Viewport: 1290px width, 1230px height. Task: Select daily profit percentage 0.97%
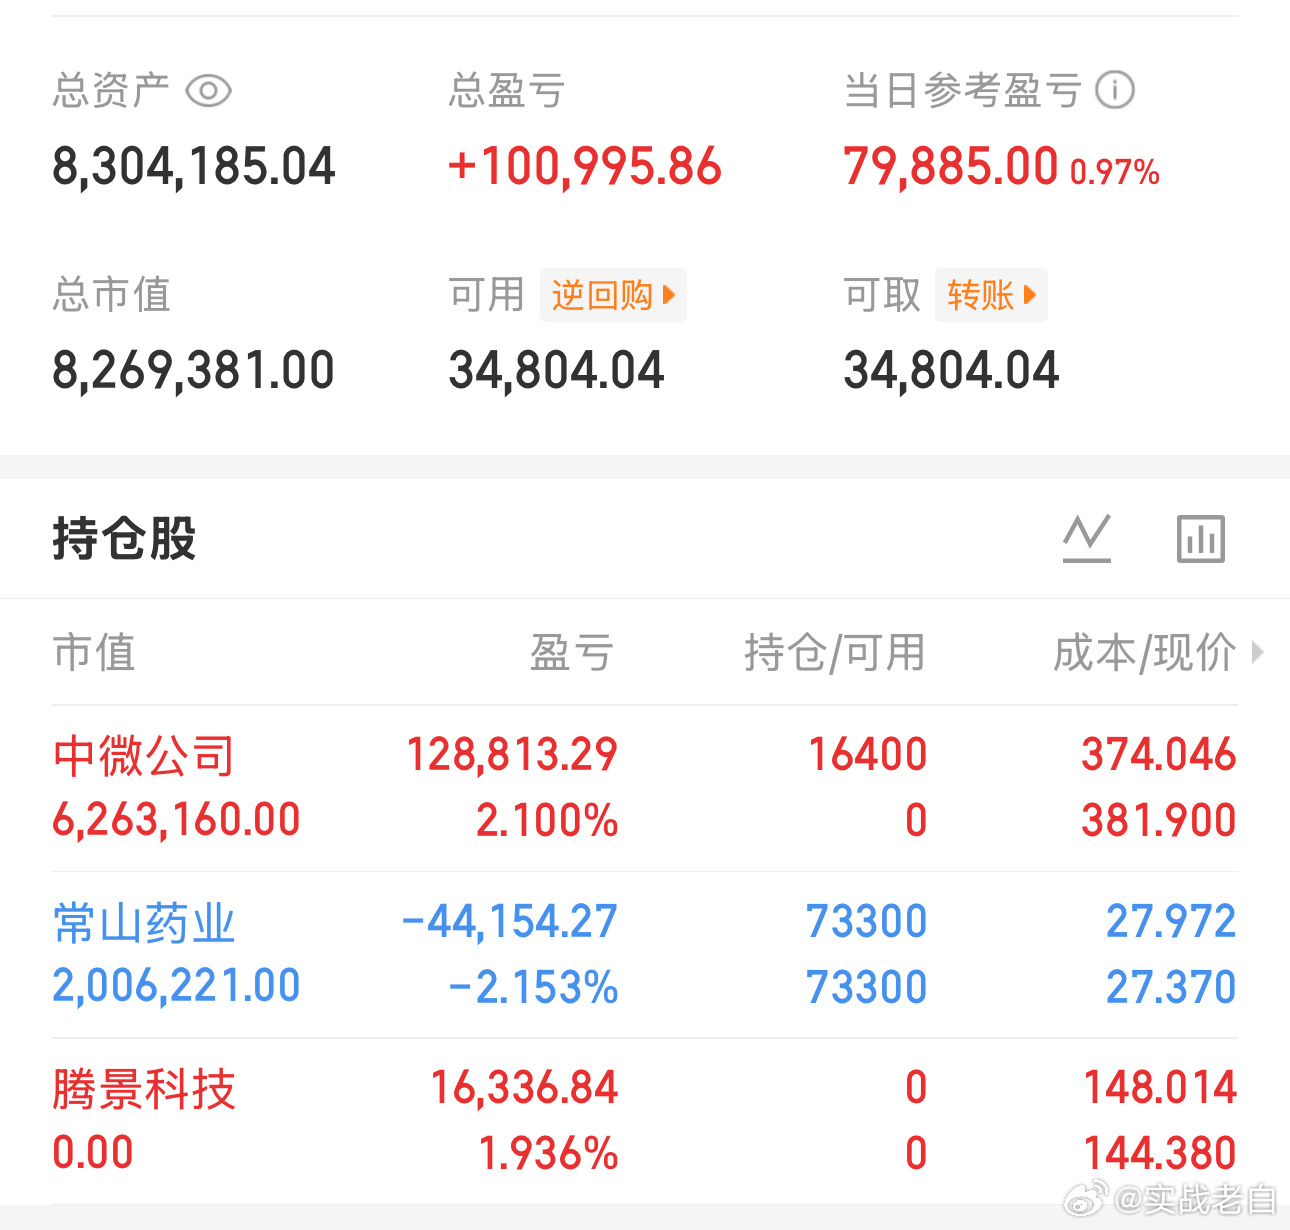[x=1115, y=172]
